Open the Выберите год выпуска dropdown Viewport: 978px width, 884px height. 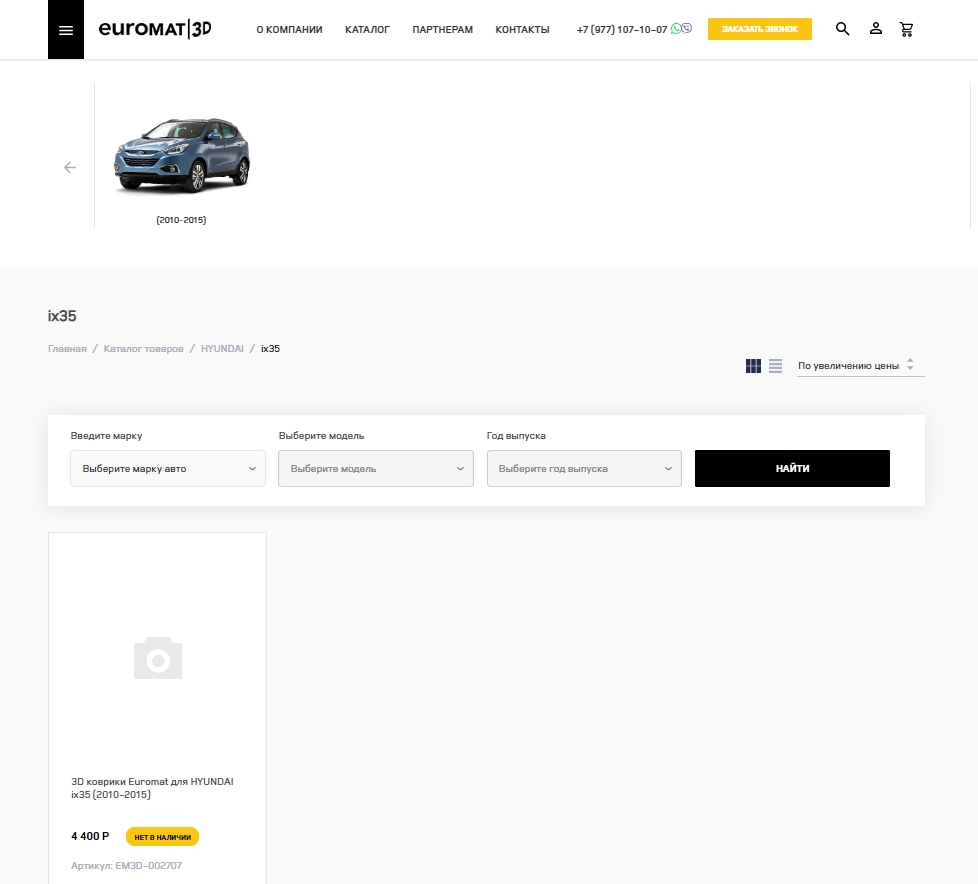[x=584, y=469]
